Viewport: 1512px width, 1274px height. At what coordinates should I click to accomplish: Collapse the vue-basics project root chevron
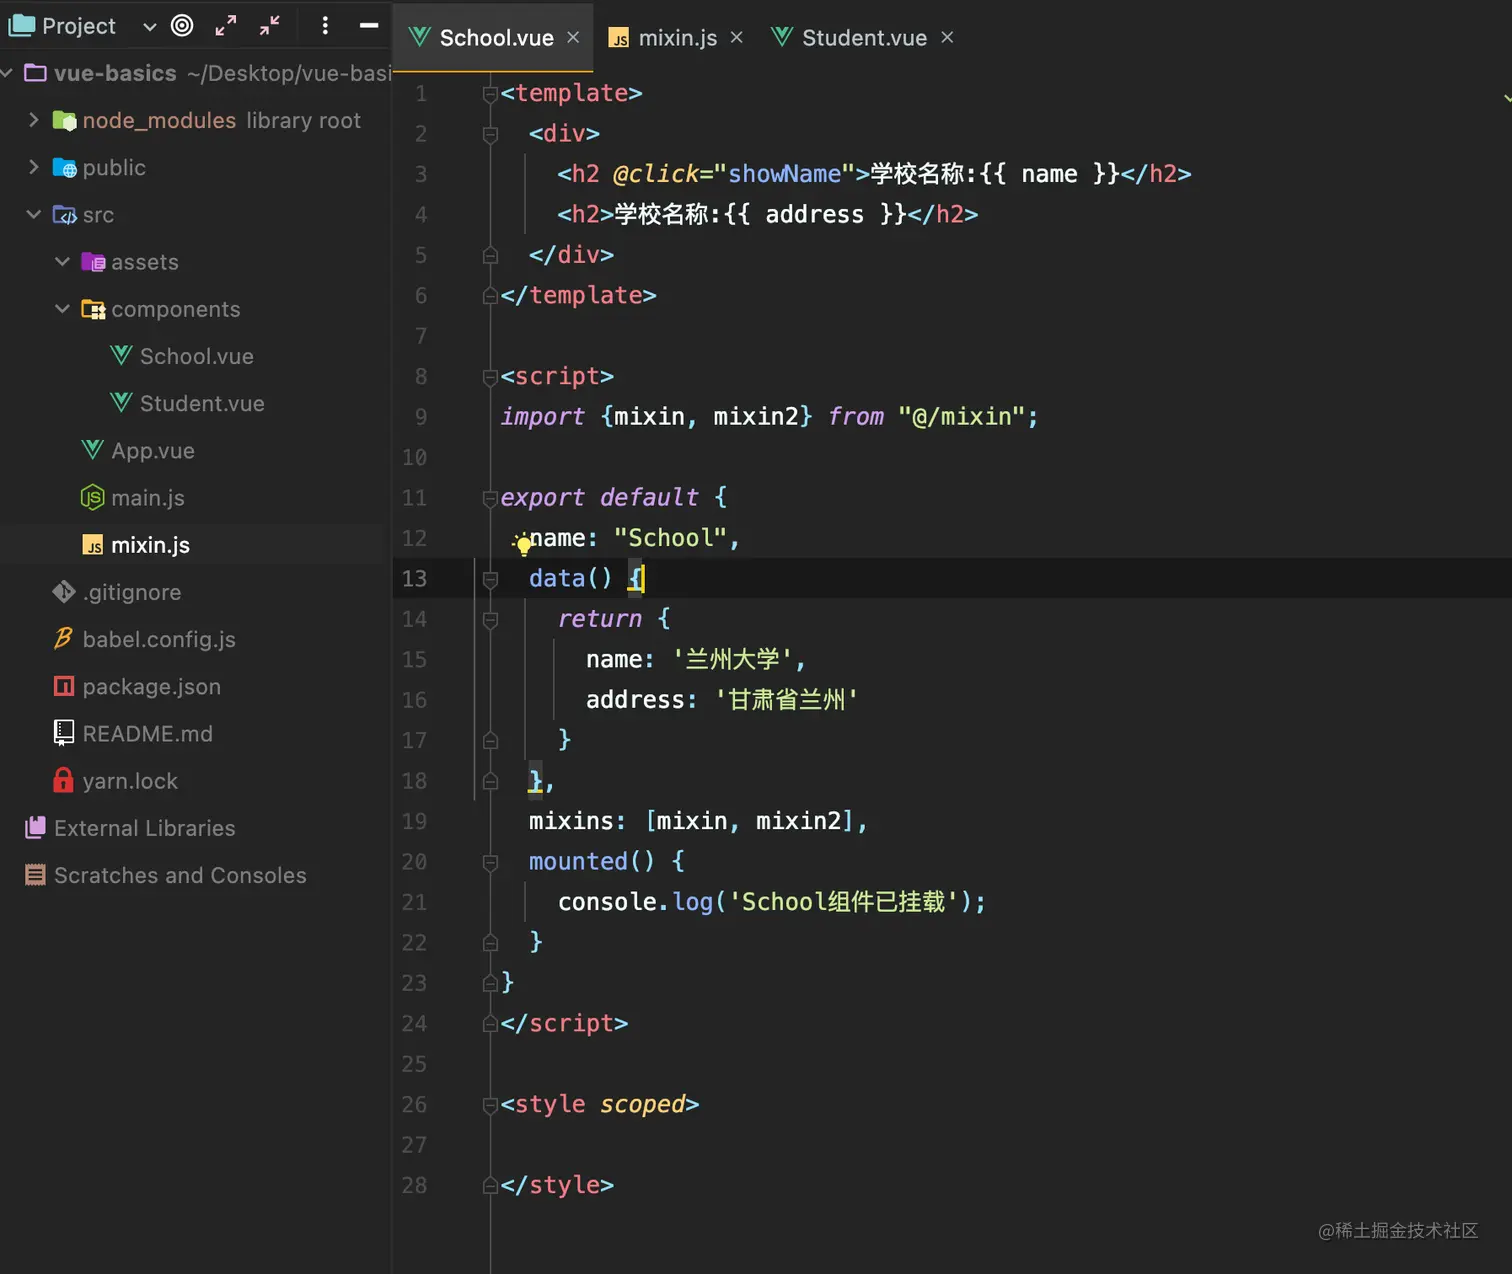click(x=6, y=73)
